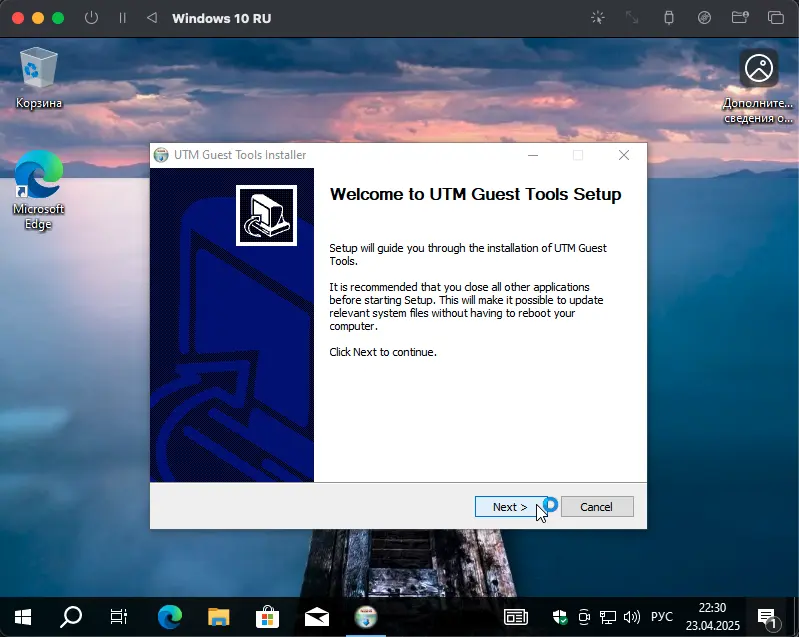Open the Windows Start menu

click(22, 617)
